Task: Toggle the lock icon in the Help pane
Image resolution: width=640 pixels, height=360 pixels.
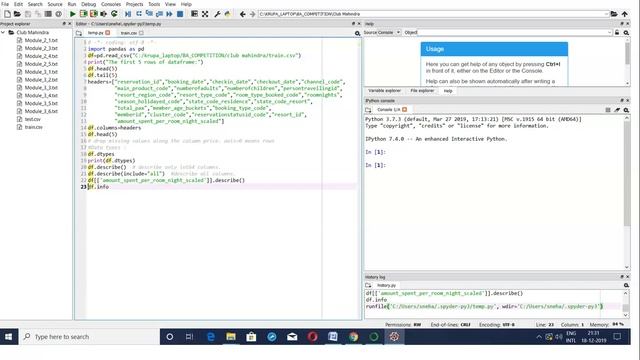Action: pyautogui.click(x=617, y=32)
